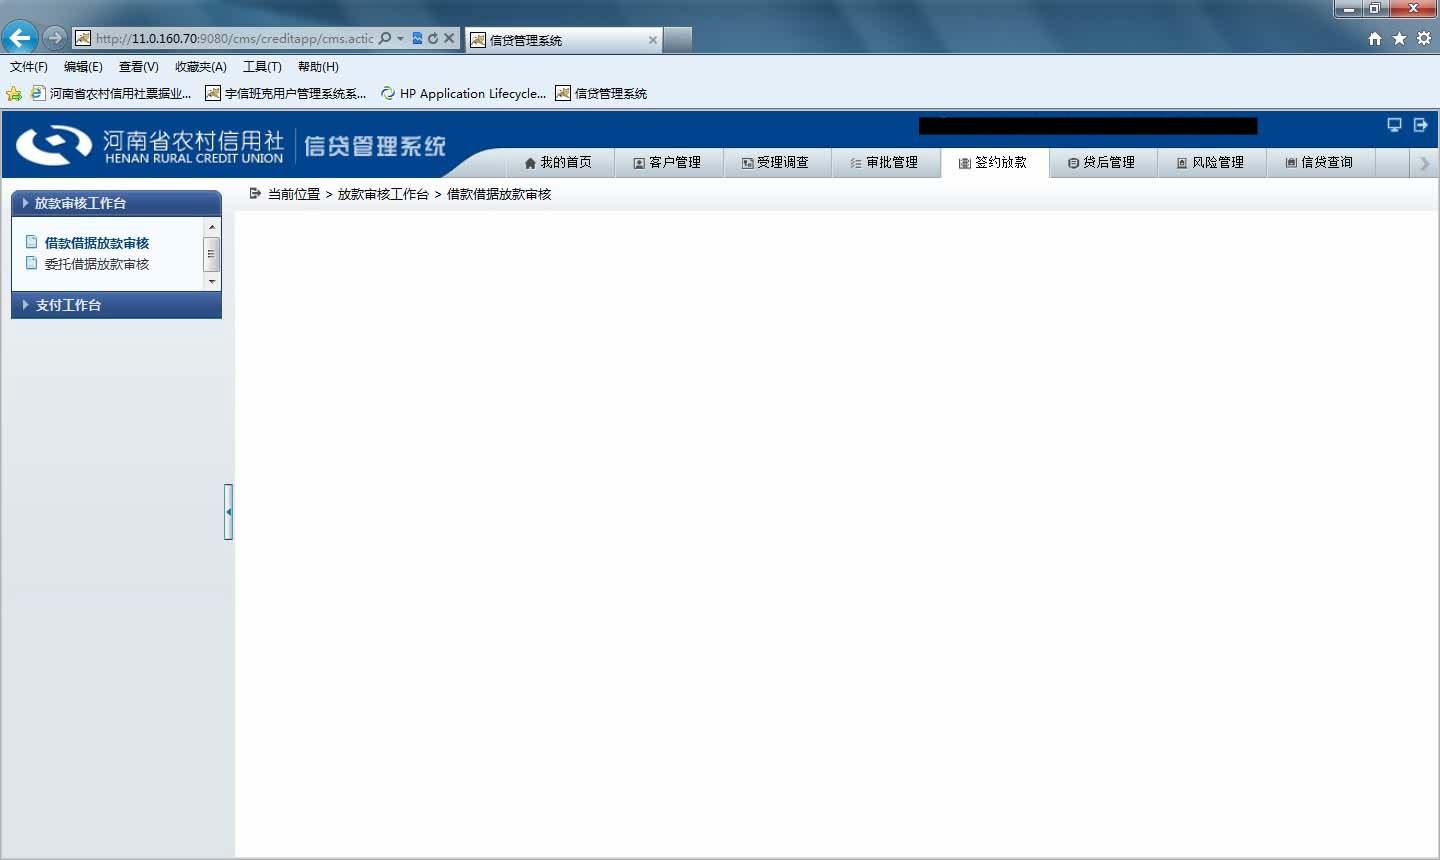This screenshot has height=860, width=1440.
Task: Expand the 支付工作台 panel
Action: [116, 305]
